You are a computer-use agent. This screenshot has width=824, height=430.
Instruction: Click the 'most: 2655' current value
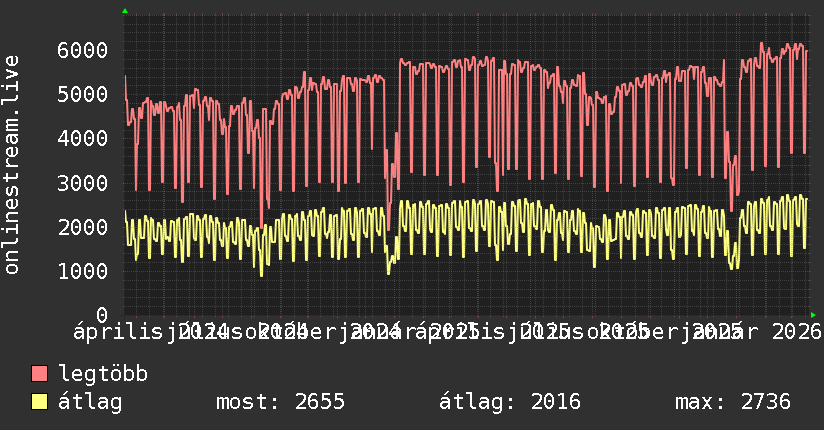(x=280, y=402)
